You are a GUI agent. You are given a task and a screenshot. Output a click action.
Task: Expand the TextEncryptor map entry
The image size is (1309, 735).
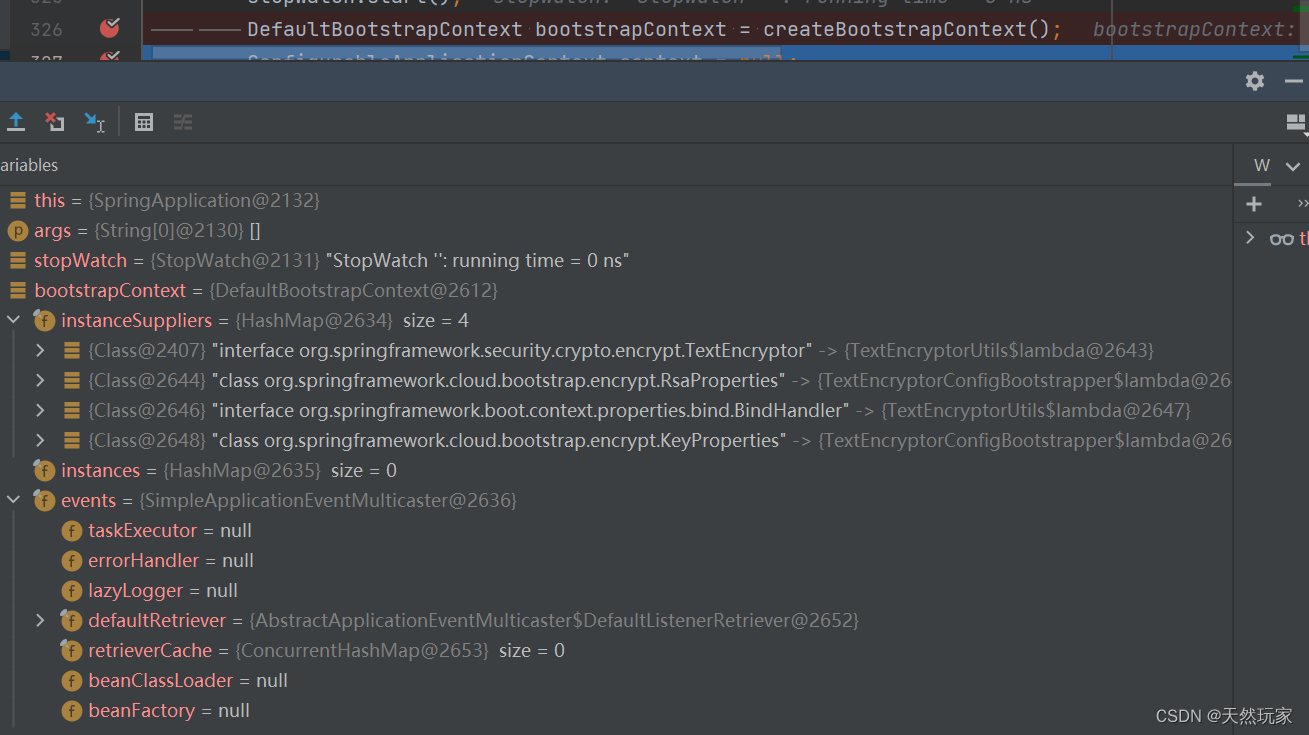click(40, 350)
